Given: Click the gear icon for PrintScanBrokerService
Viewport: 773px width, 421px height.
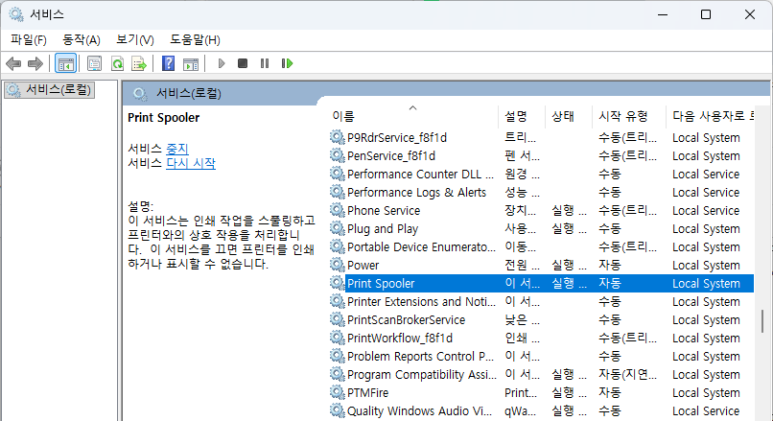Looking at the screenshot, I should click(x=337, y=319).
